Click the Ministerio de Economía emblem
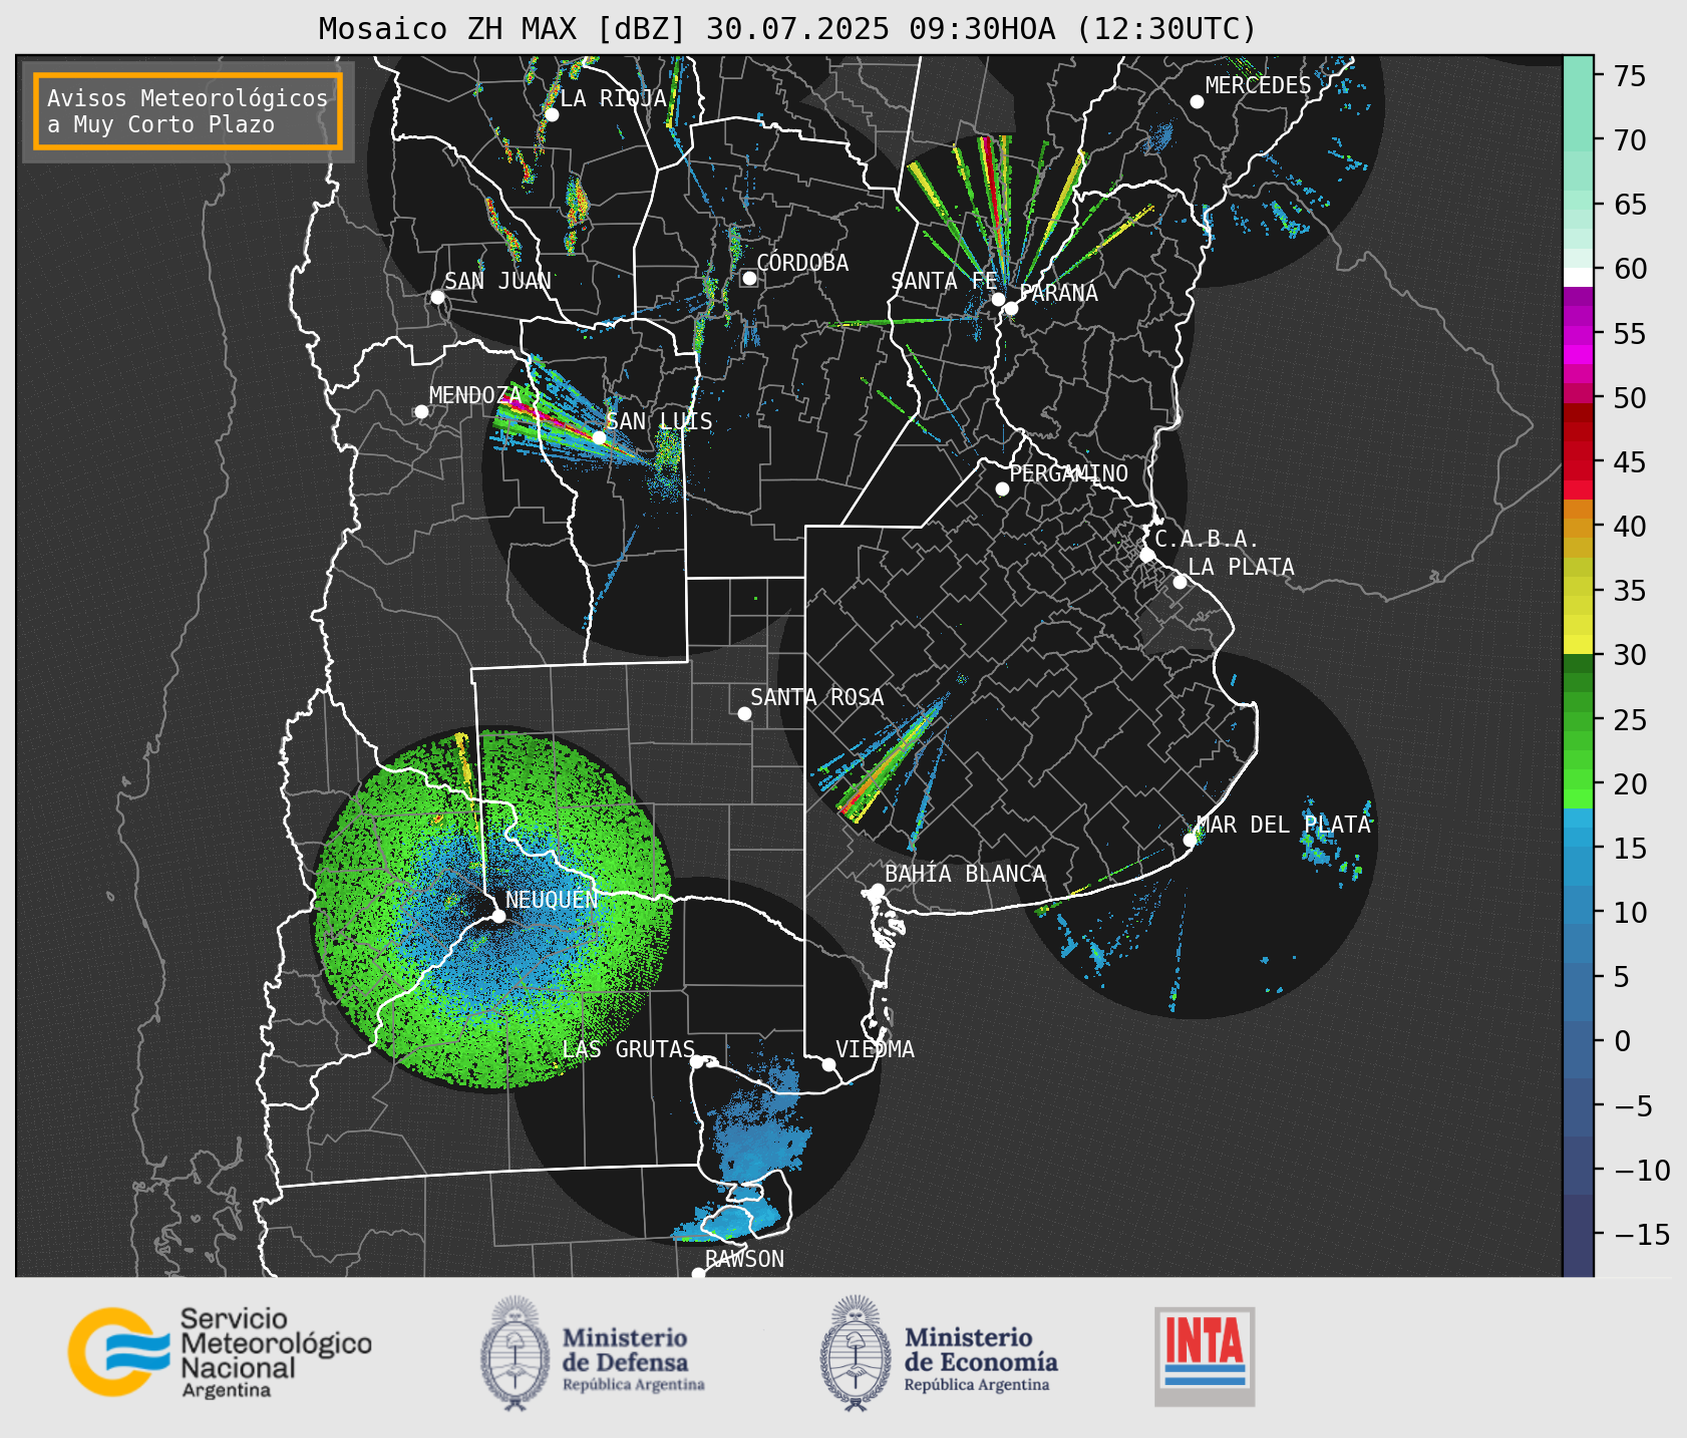The image size is (1687, 1438). tap(855, 1353)
